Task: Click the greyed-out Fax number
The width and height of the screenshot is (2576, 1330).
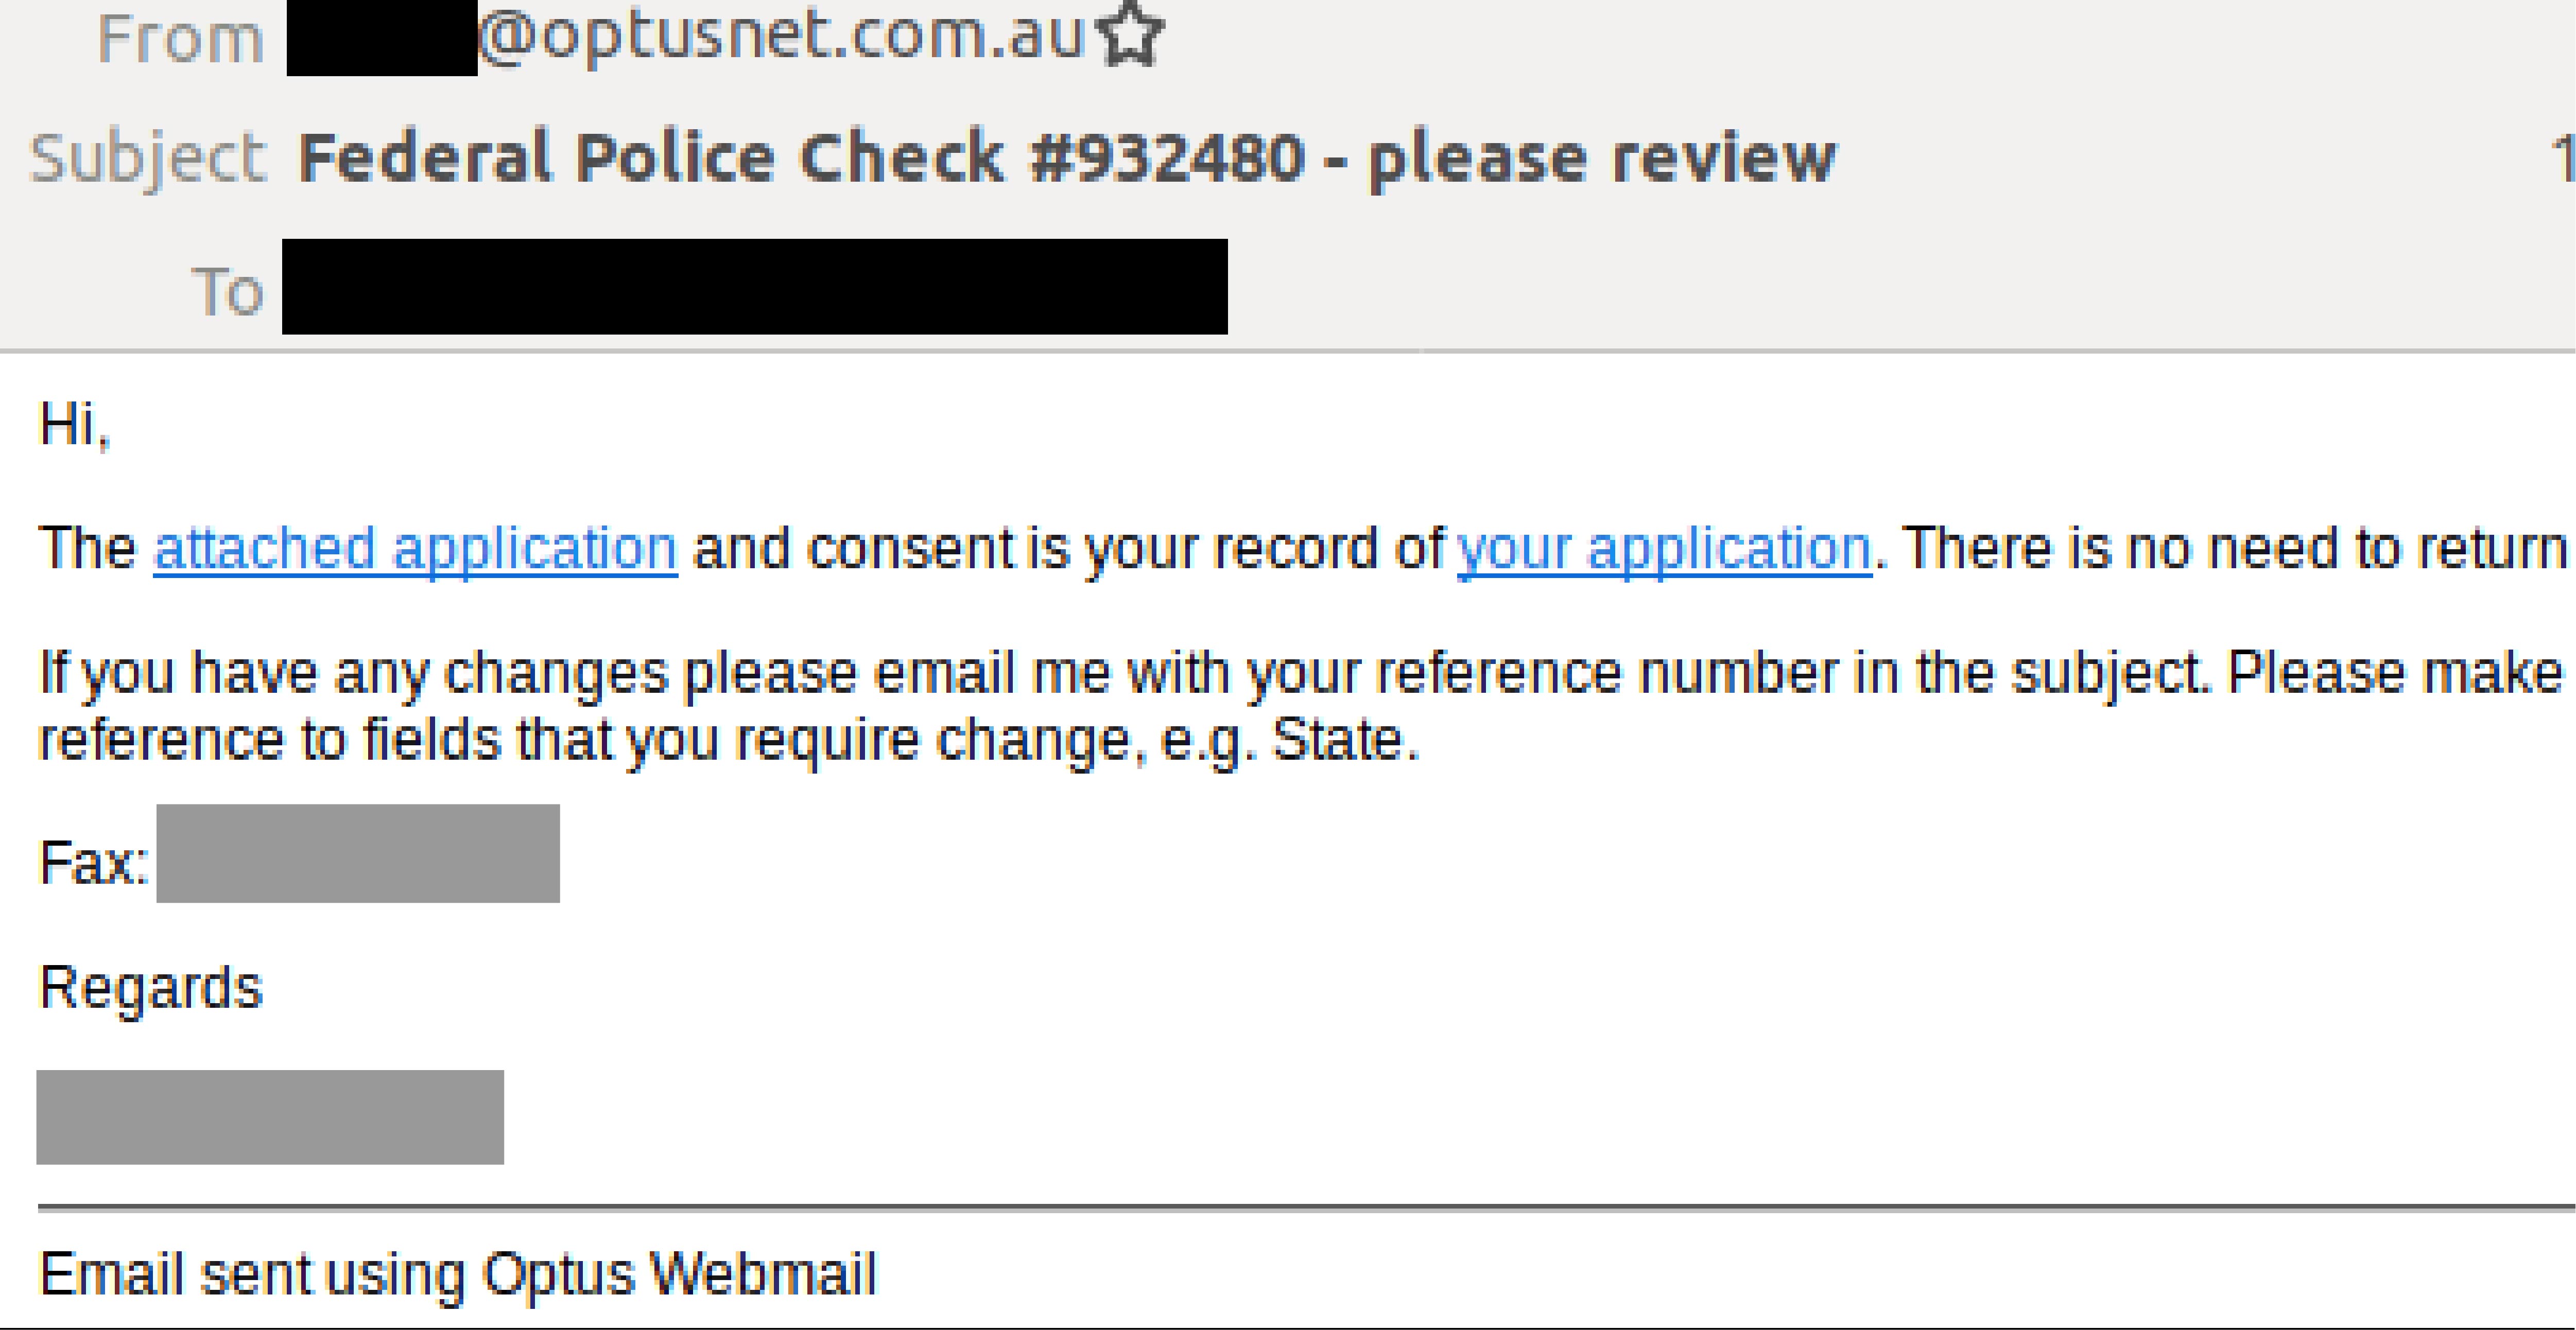Action: 358,853
